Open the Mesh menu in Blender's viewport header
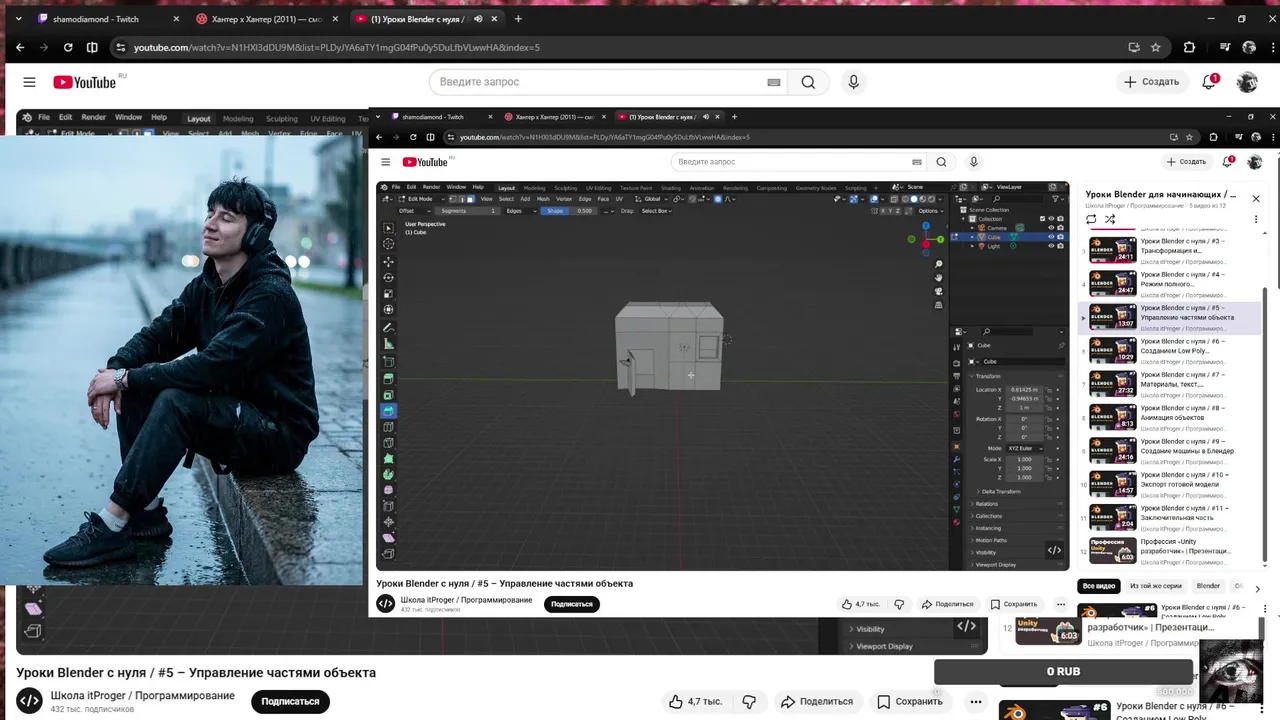Screen dimensions: 1280x720 (543, 199)
